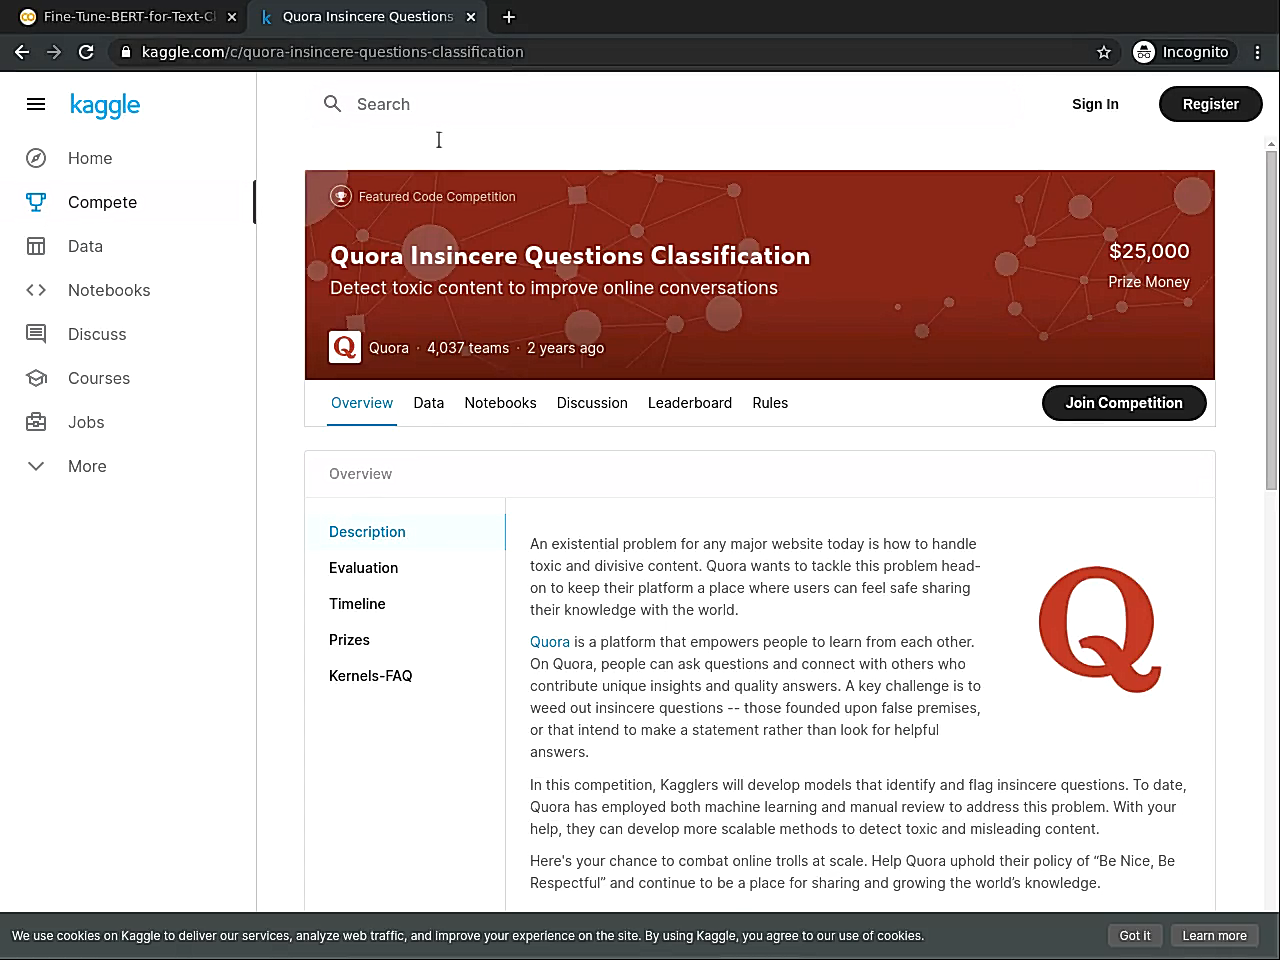
Task: Open the competition Data tab
Action: (429, 403)
